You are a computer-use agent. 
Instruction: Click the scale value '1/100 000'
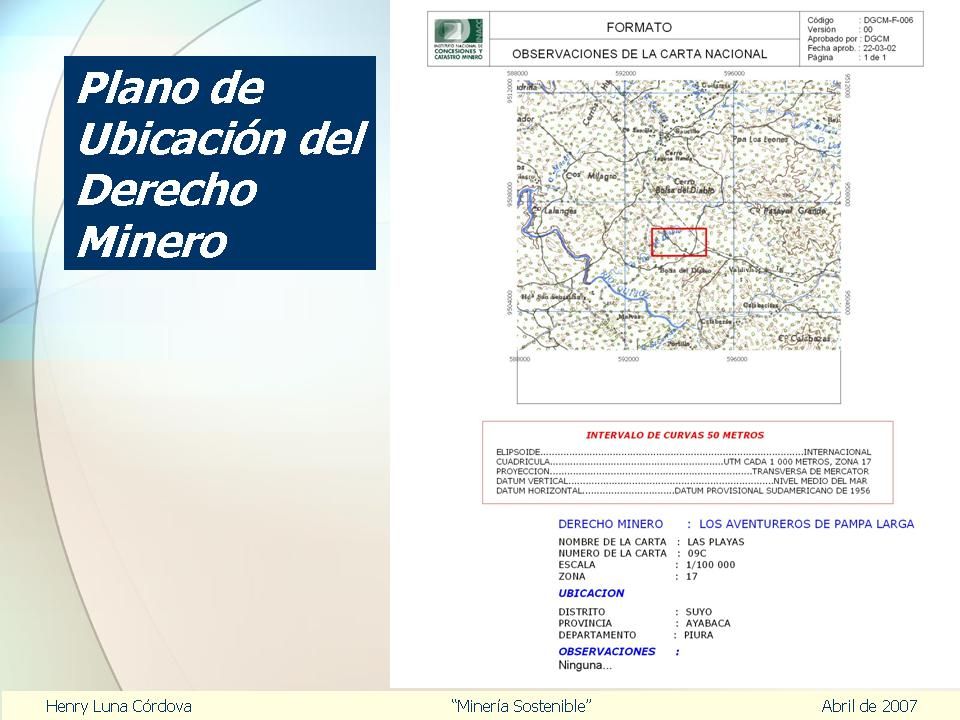point(710,565)
